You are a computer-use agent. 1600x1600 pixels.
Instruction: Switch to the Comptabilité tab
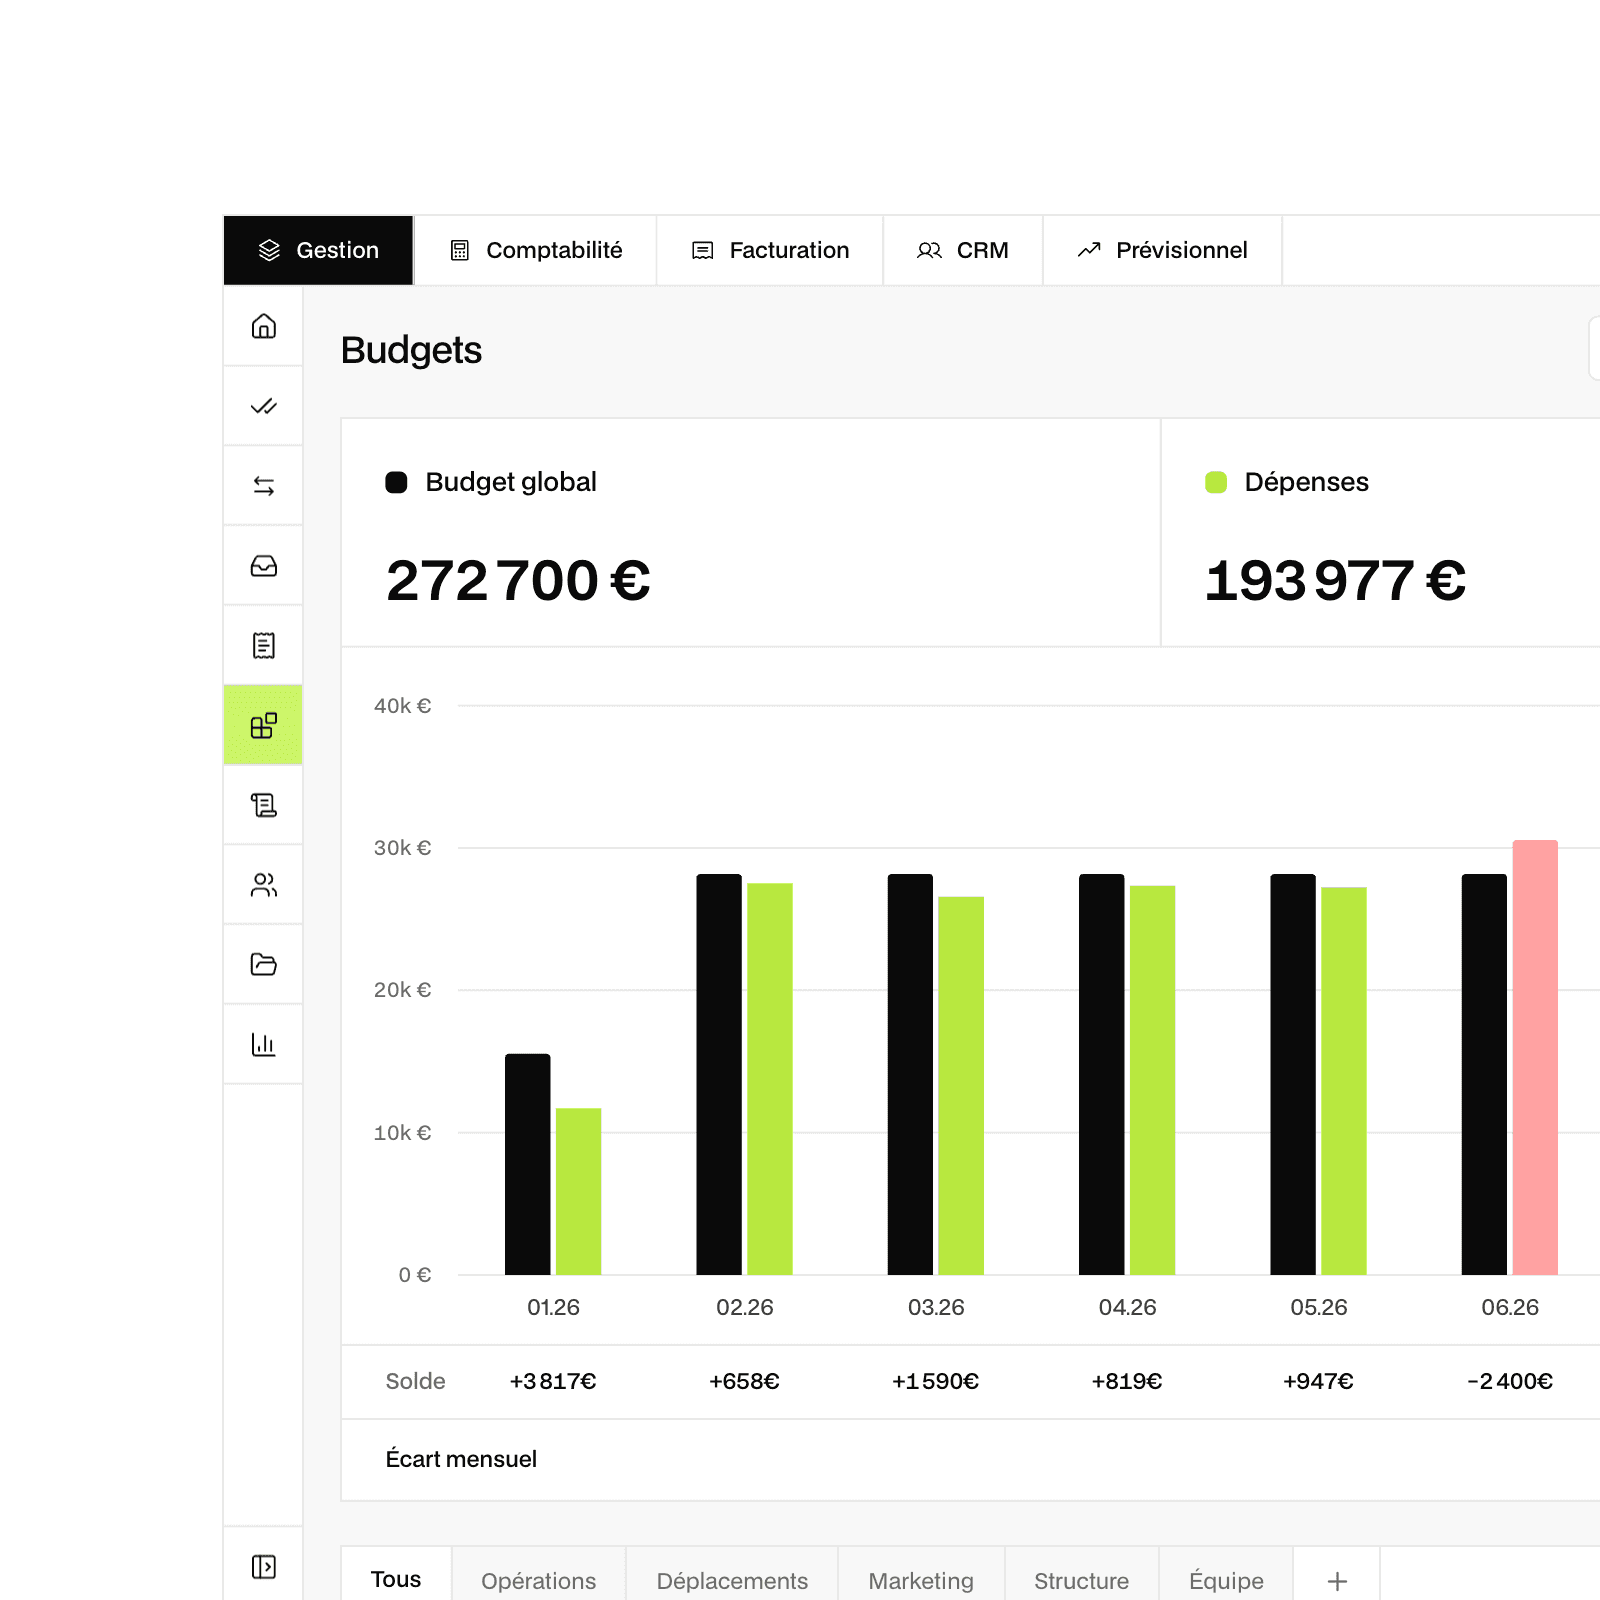click(536, 250)
